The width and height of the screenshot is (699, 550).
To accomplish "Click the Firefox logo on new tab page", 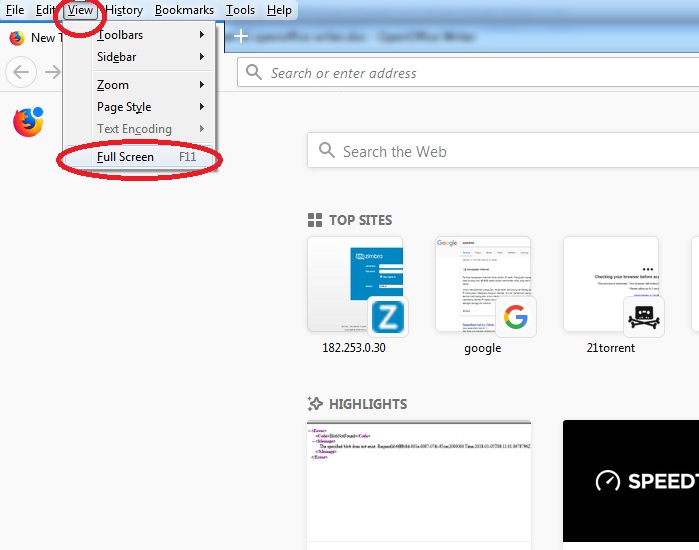I will click(28, 122).
